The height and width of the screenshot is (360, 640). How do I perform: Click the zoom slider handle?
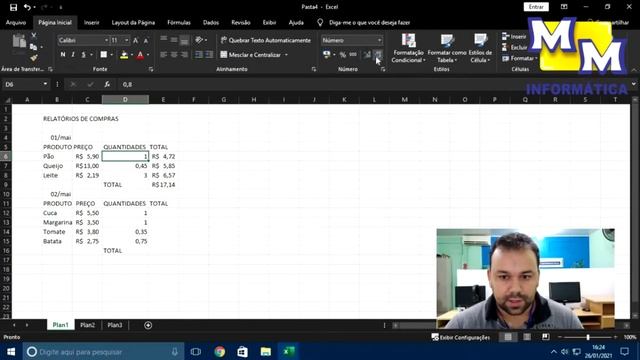click(588, 337)
